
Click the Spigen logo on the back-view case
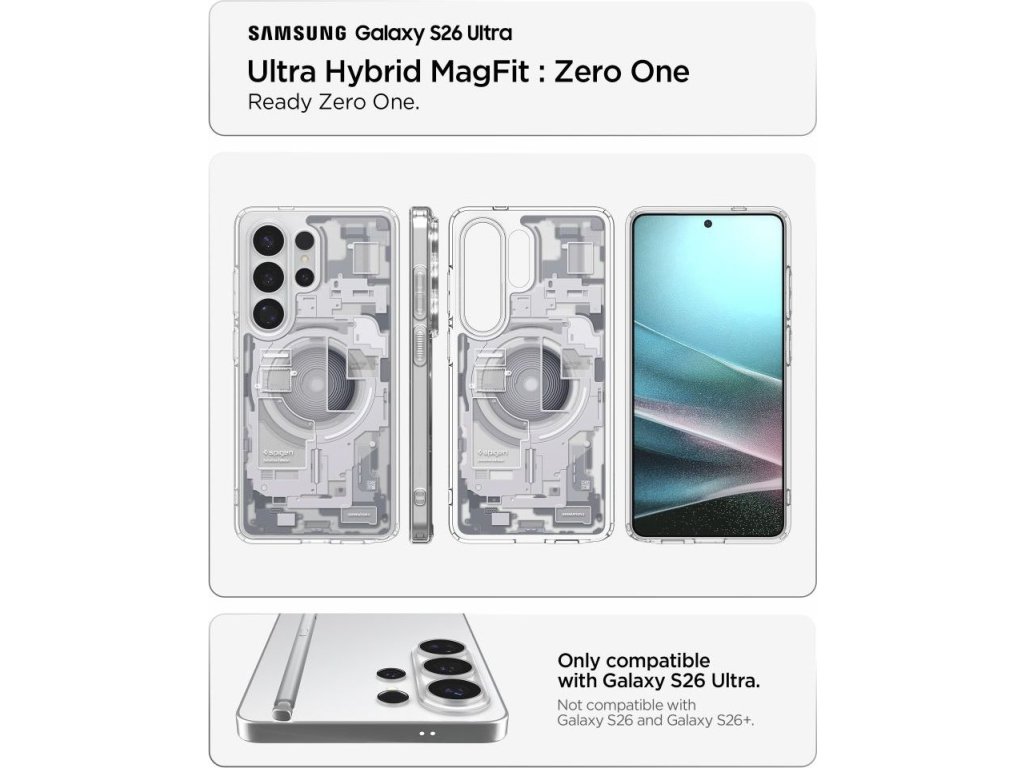coord(278,453)
